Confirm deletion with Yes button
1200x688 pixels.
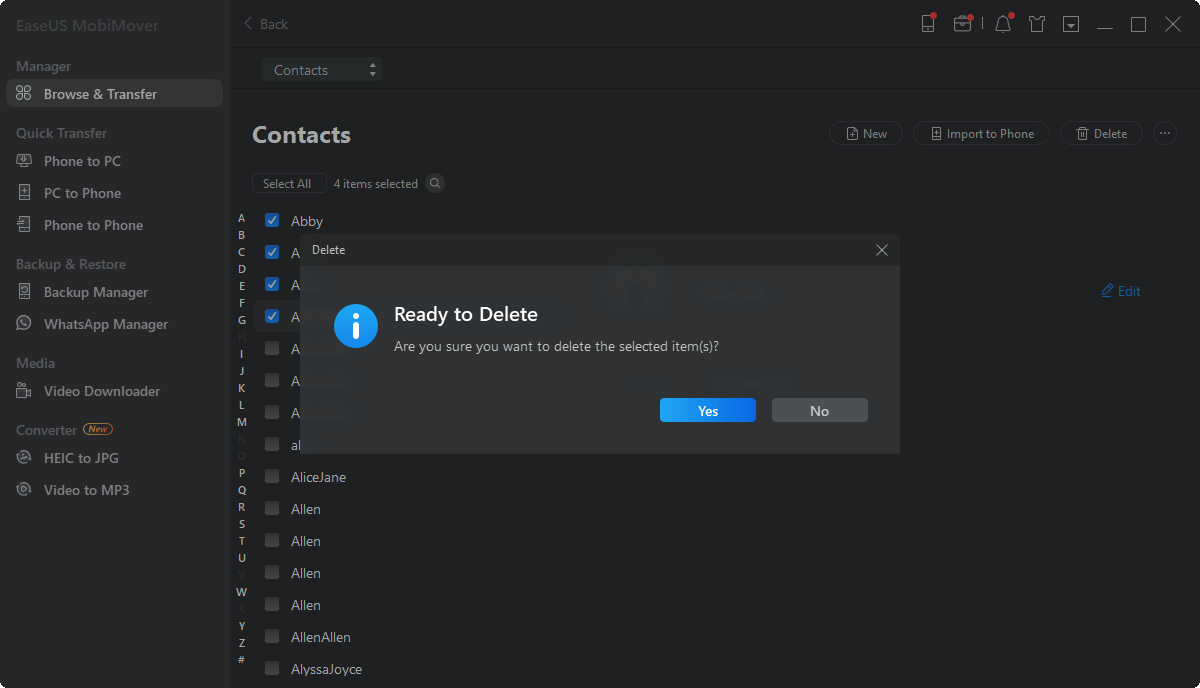click(708, 410)
